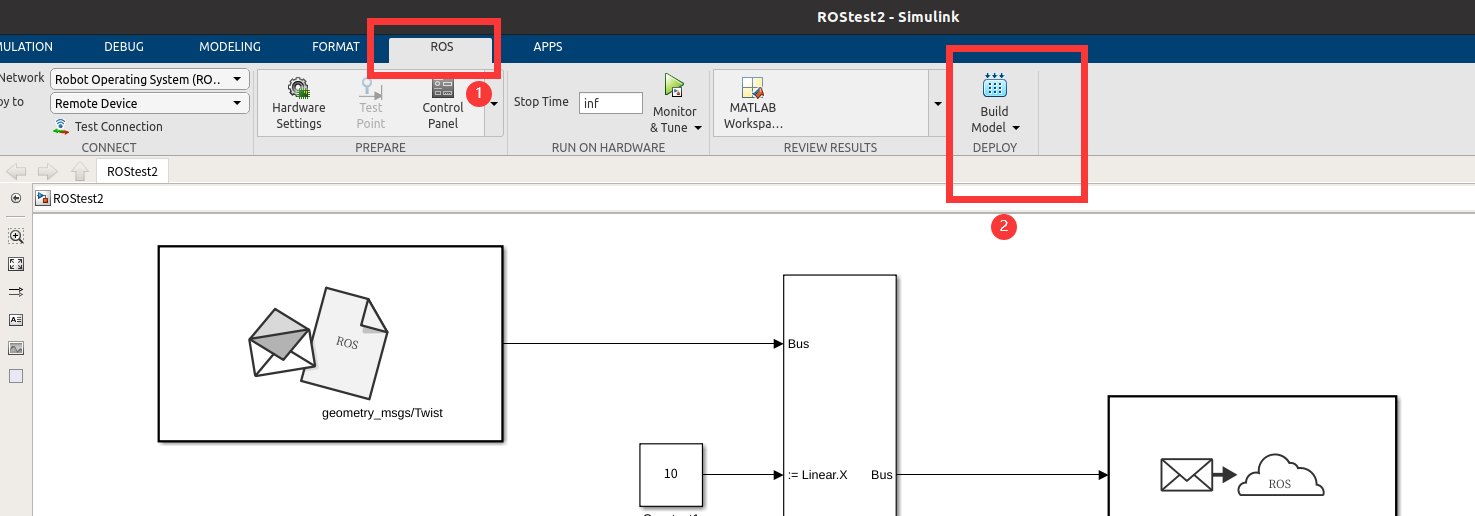Go up to parent with up arrow
The image size is (1475, 516).
click(x=80, y=171)
